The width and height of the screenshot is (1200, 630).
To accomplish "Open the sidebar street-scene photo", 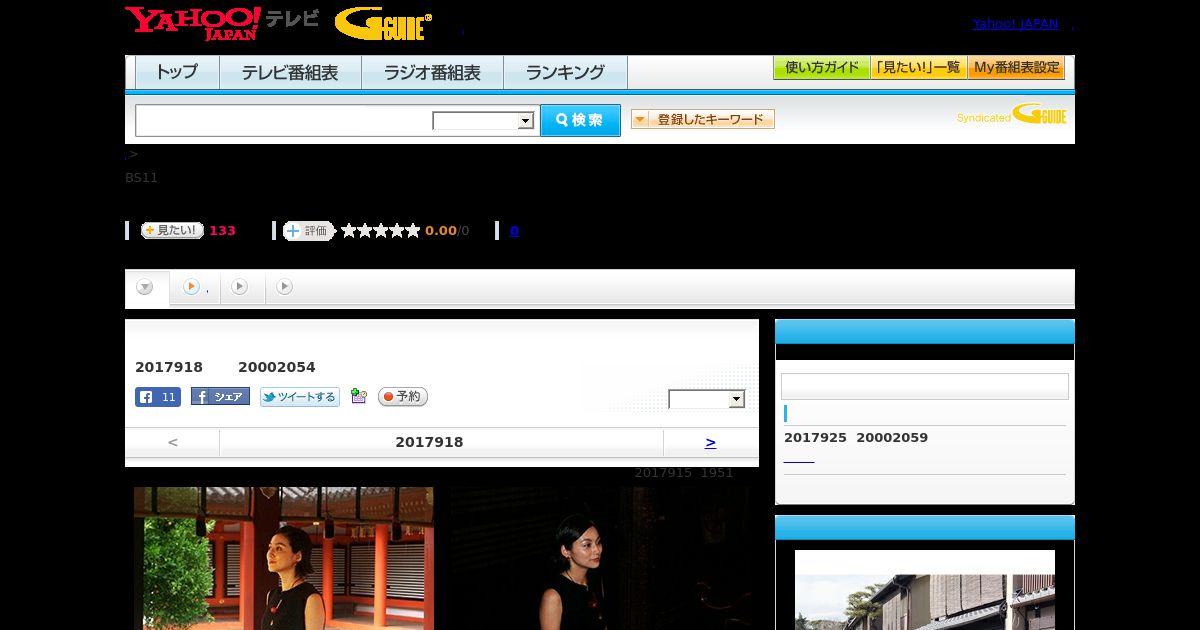I will (925, 590).
